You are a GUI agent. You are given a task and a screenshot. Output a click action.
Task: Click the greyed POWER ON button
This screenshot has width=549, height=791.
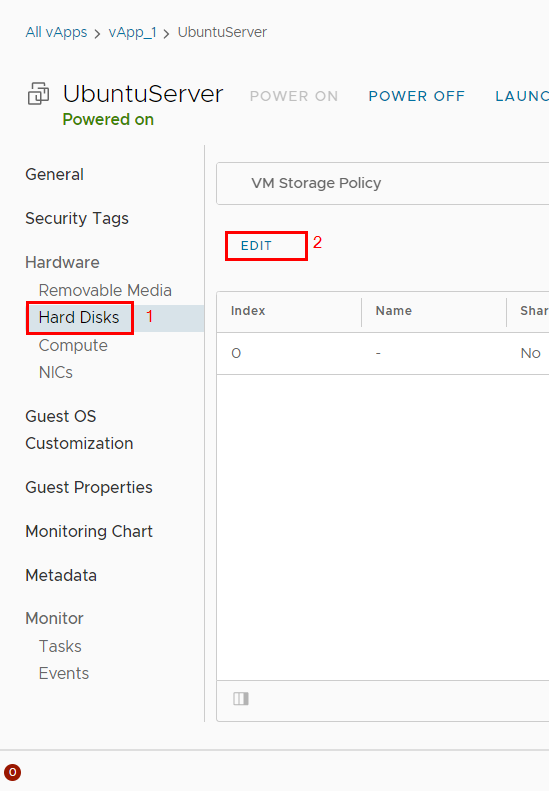(294, 96)
